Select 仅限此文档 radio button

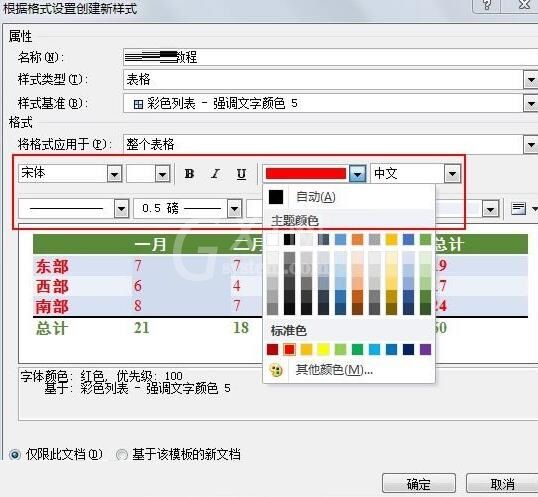click(15, 455)
